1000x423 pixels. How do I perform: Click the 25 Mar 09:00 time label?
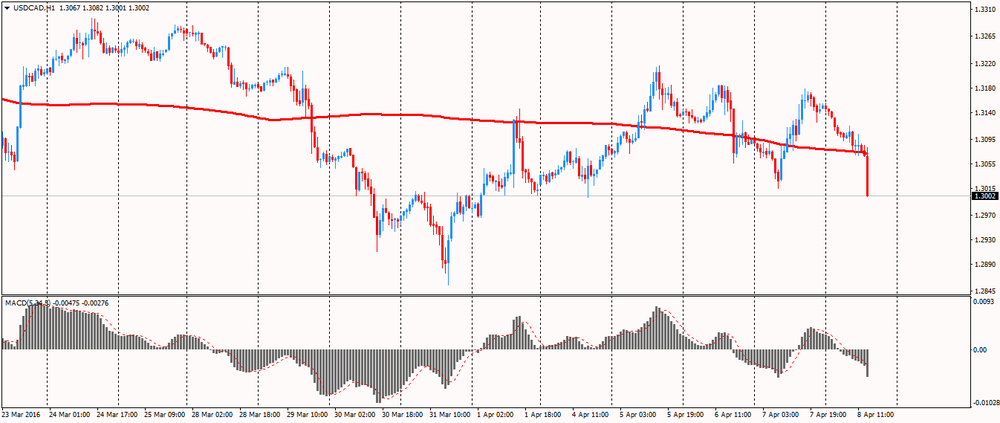coord(165,413)
